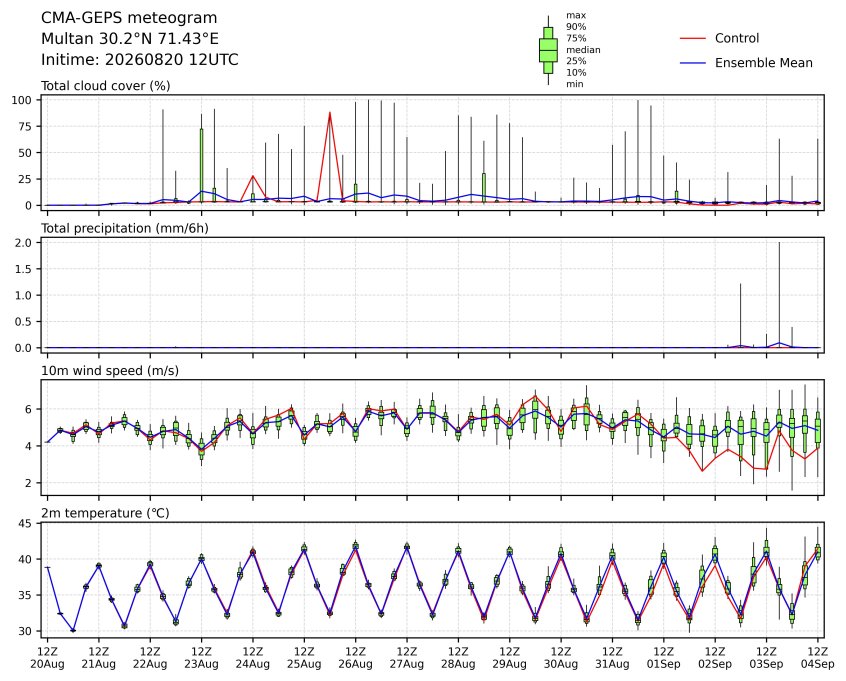Image resolution: width=846 pixels, height=681 pixels.
Task: Click the "12Z 28Aug" time axis label
Action: [458, 658]
